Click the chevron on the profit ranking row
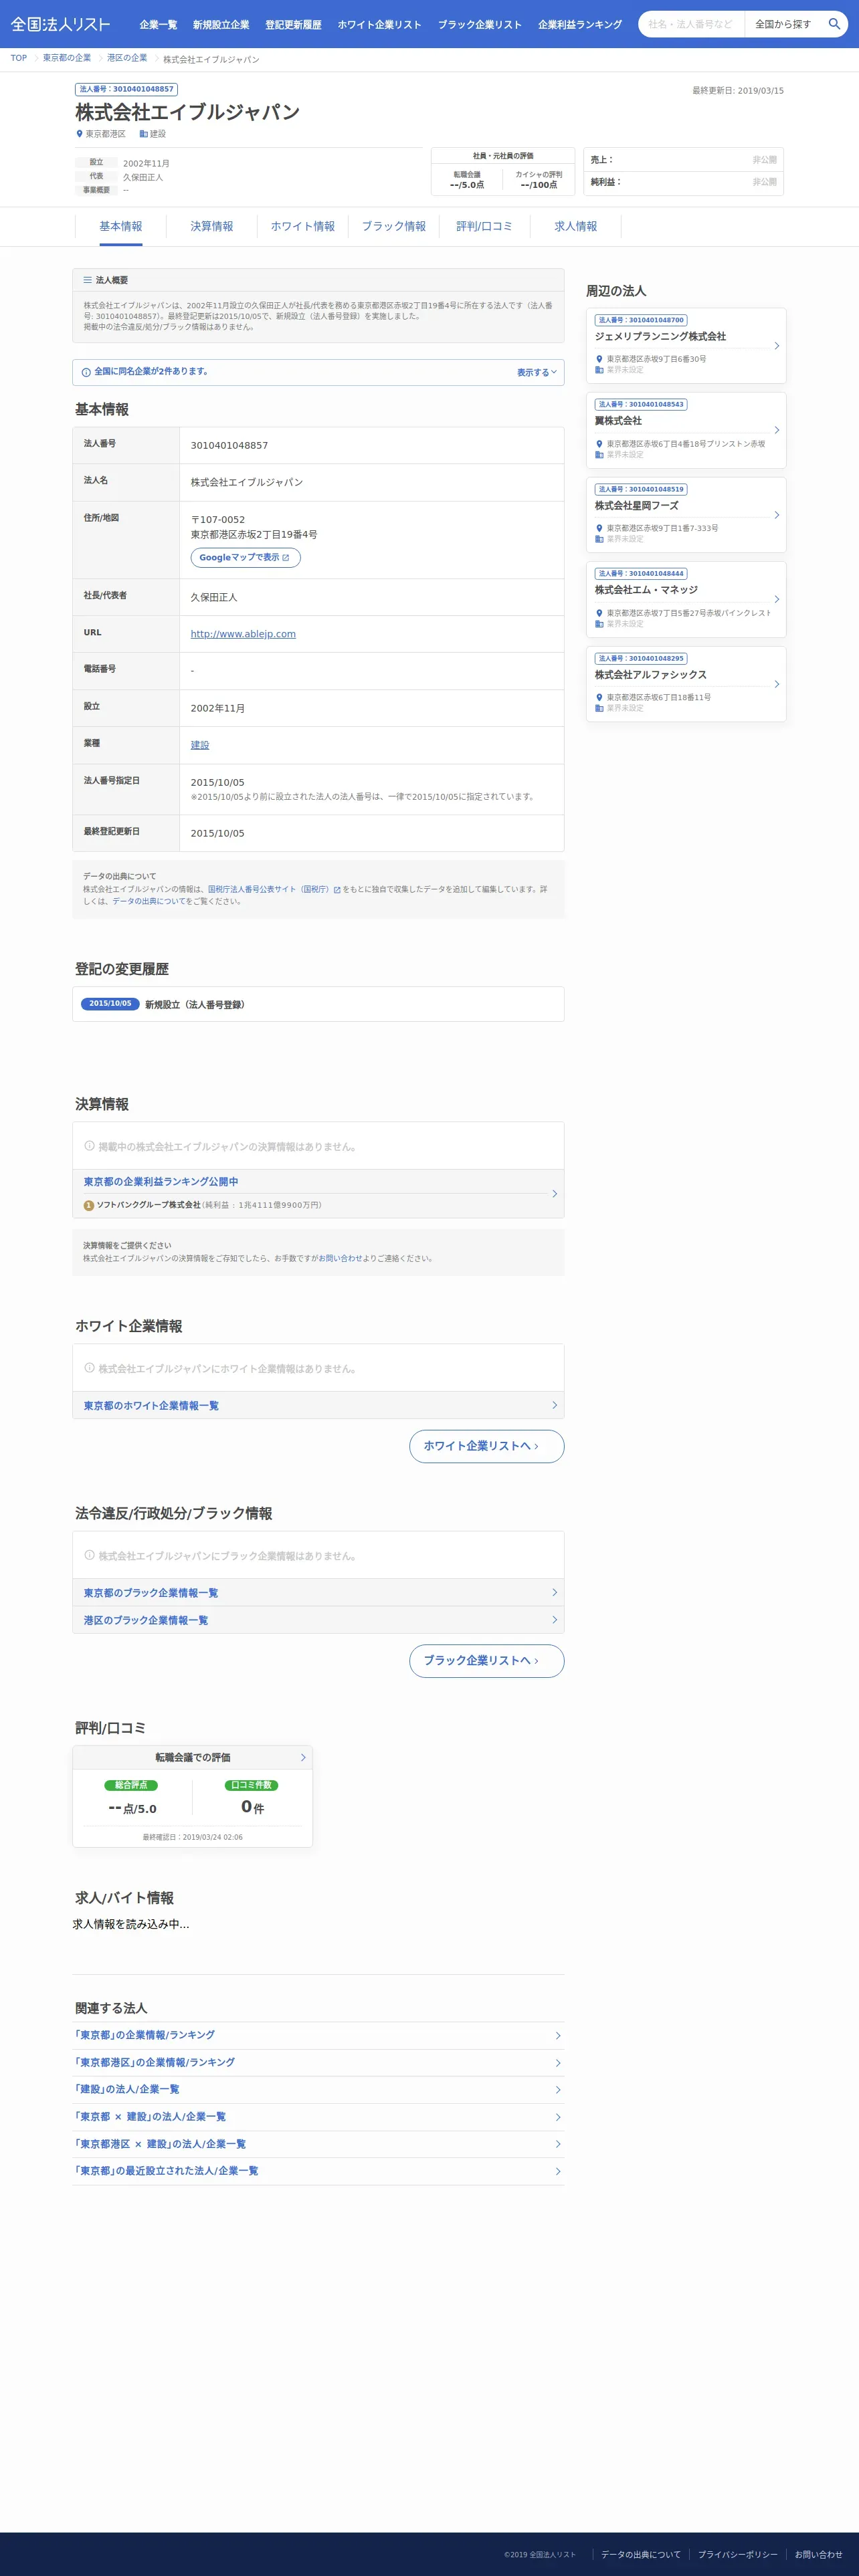Image resolution: width=859 pixels, height=2576 pixels. (x=555, y=1194)
